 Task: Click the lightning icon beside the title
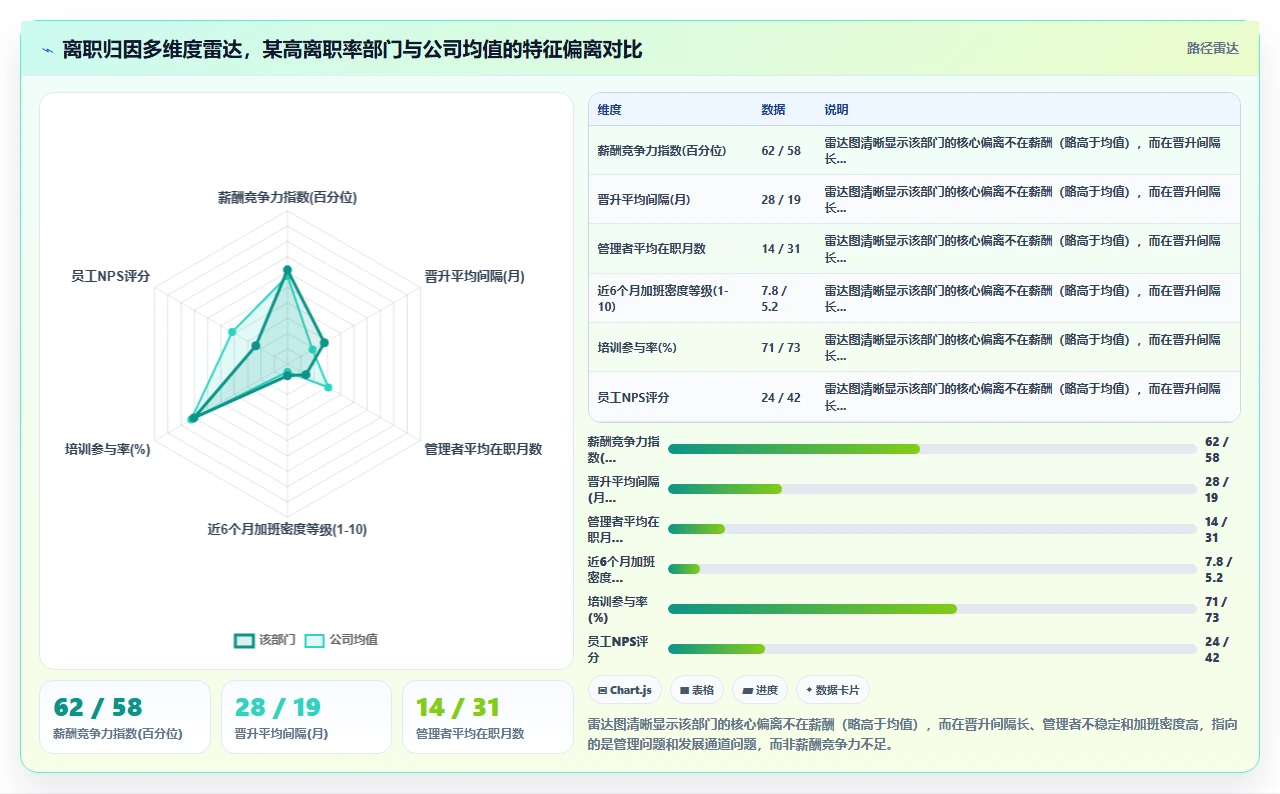coord(48,50)
